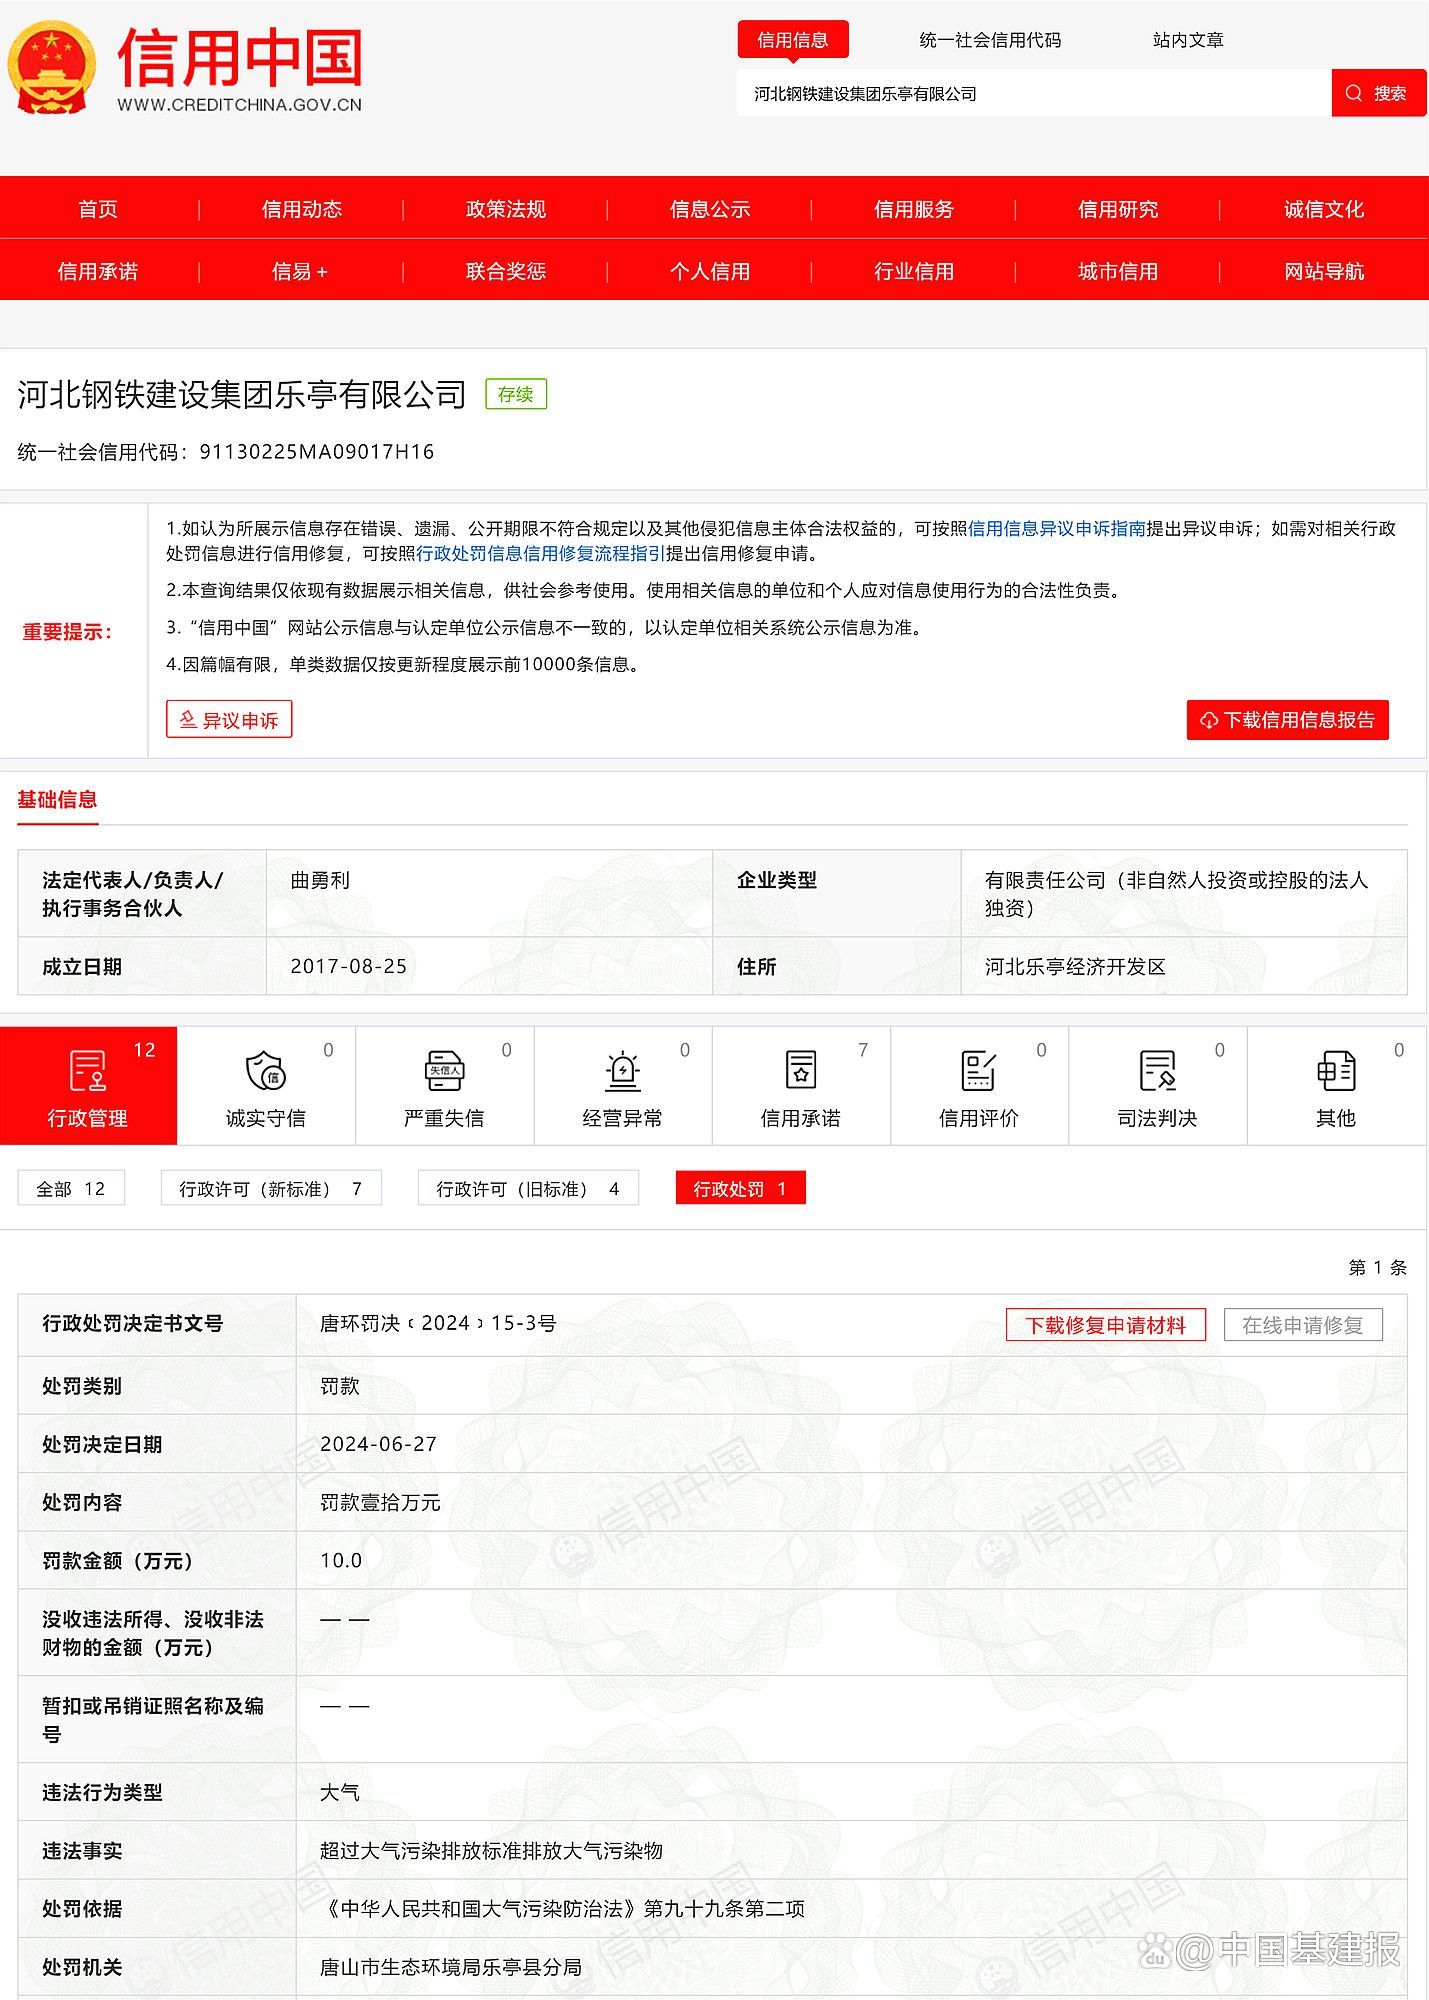Open the 信用动态 menu item

pyautogui.click(x=302, y=209)
